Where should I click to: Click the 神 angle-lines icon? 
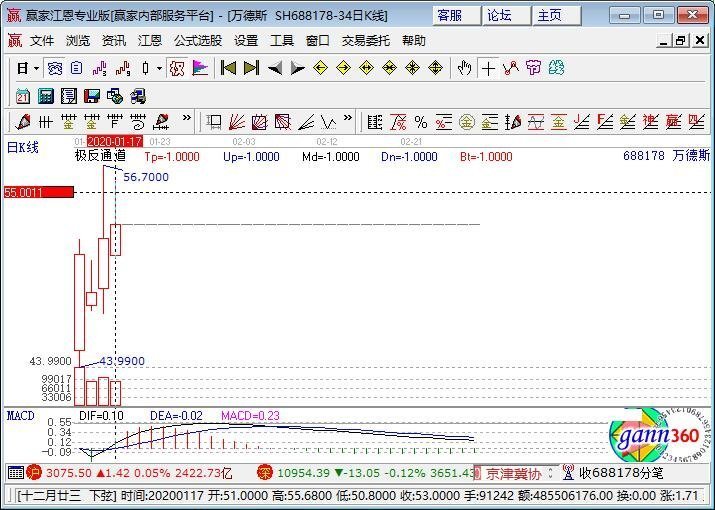651,122
